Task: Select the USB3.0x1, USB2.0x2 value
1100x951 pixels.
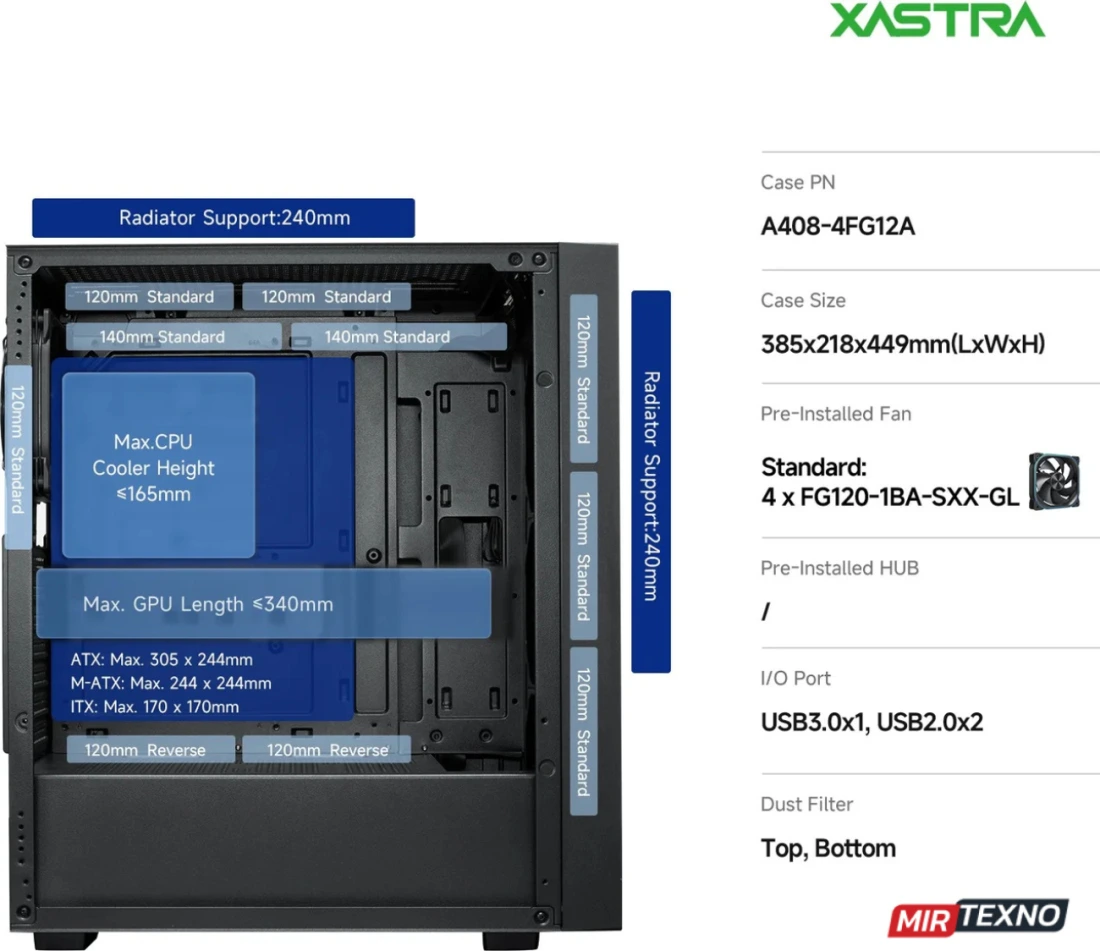Action: coord(872,722)
